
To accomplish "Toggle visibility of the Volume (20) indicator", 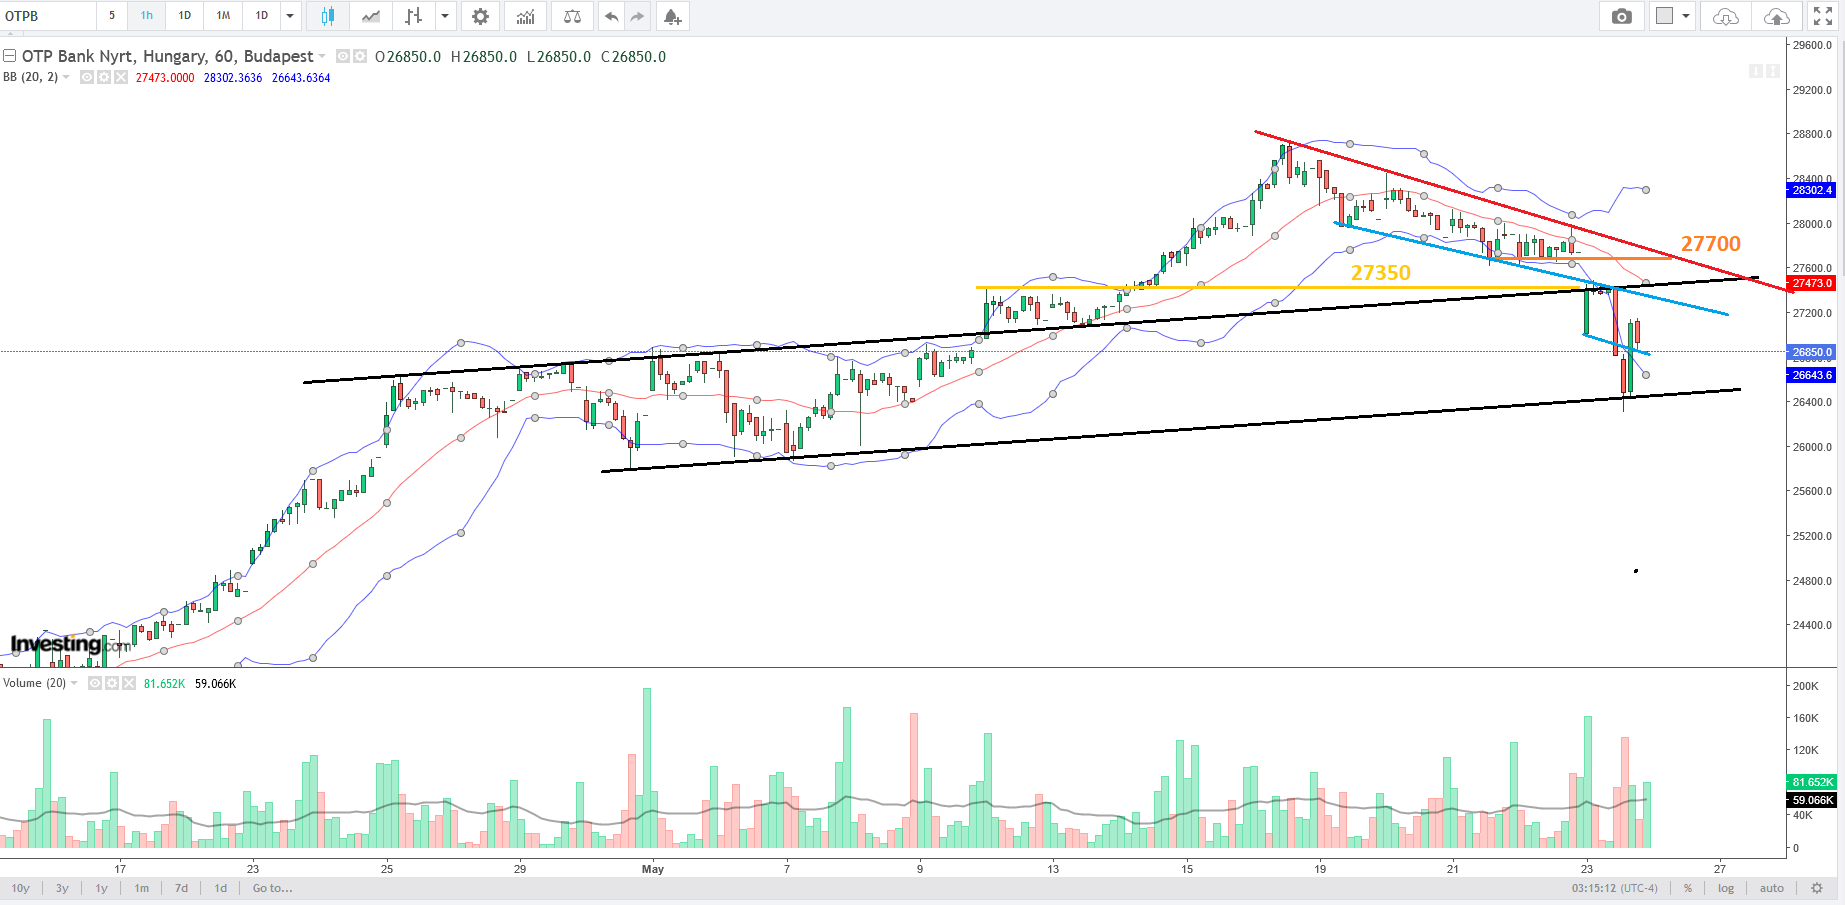I will click(x=95, y=683).
